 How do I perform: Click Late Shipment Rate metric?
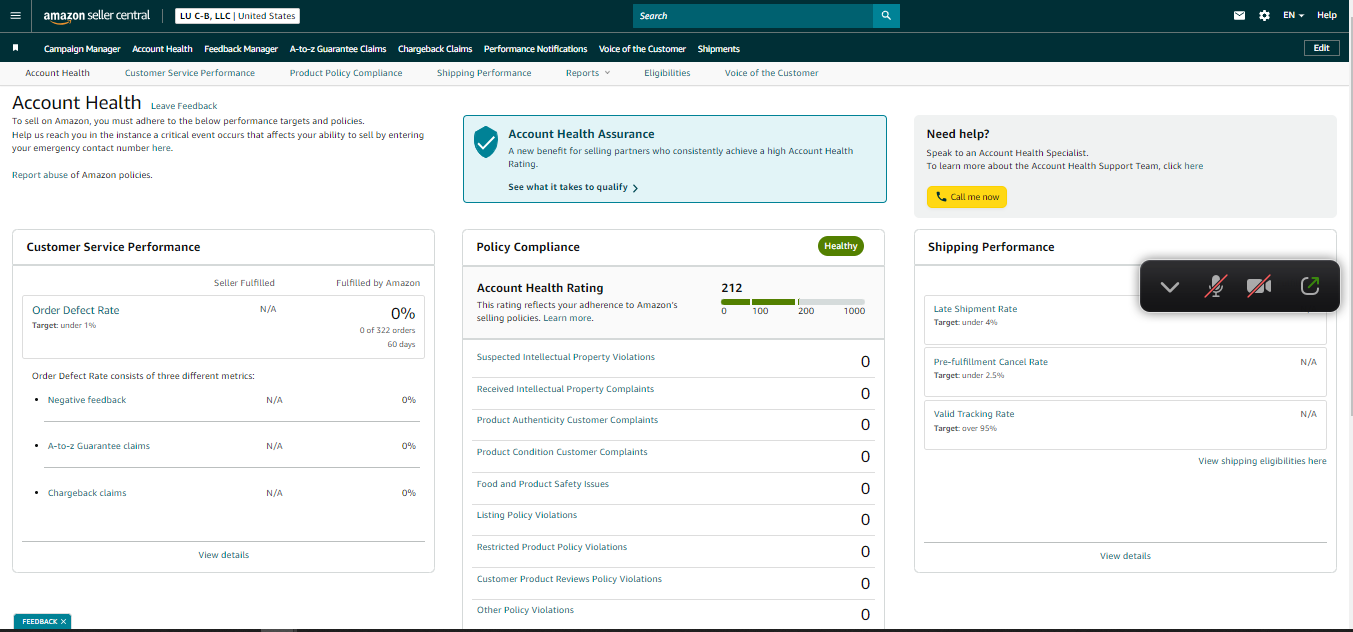tap(975, 309)
